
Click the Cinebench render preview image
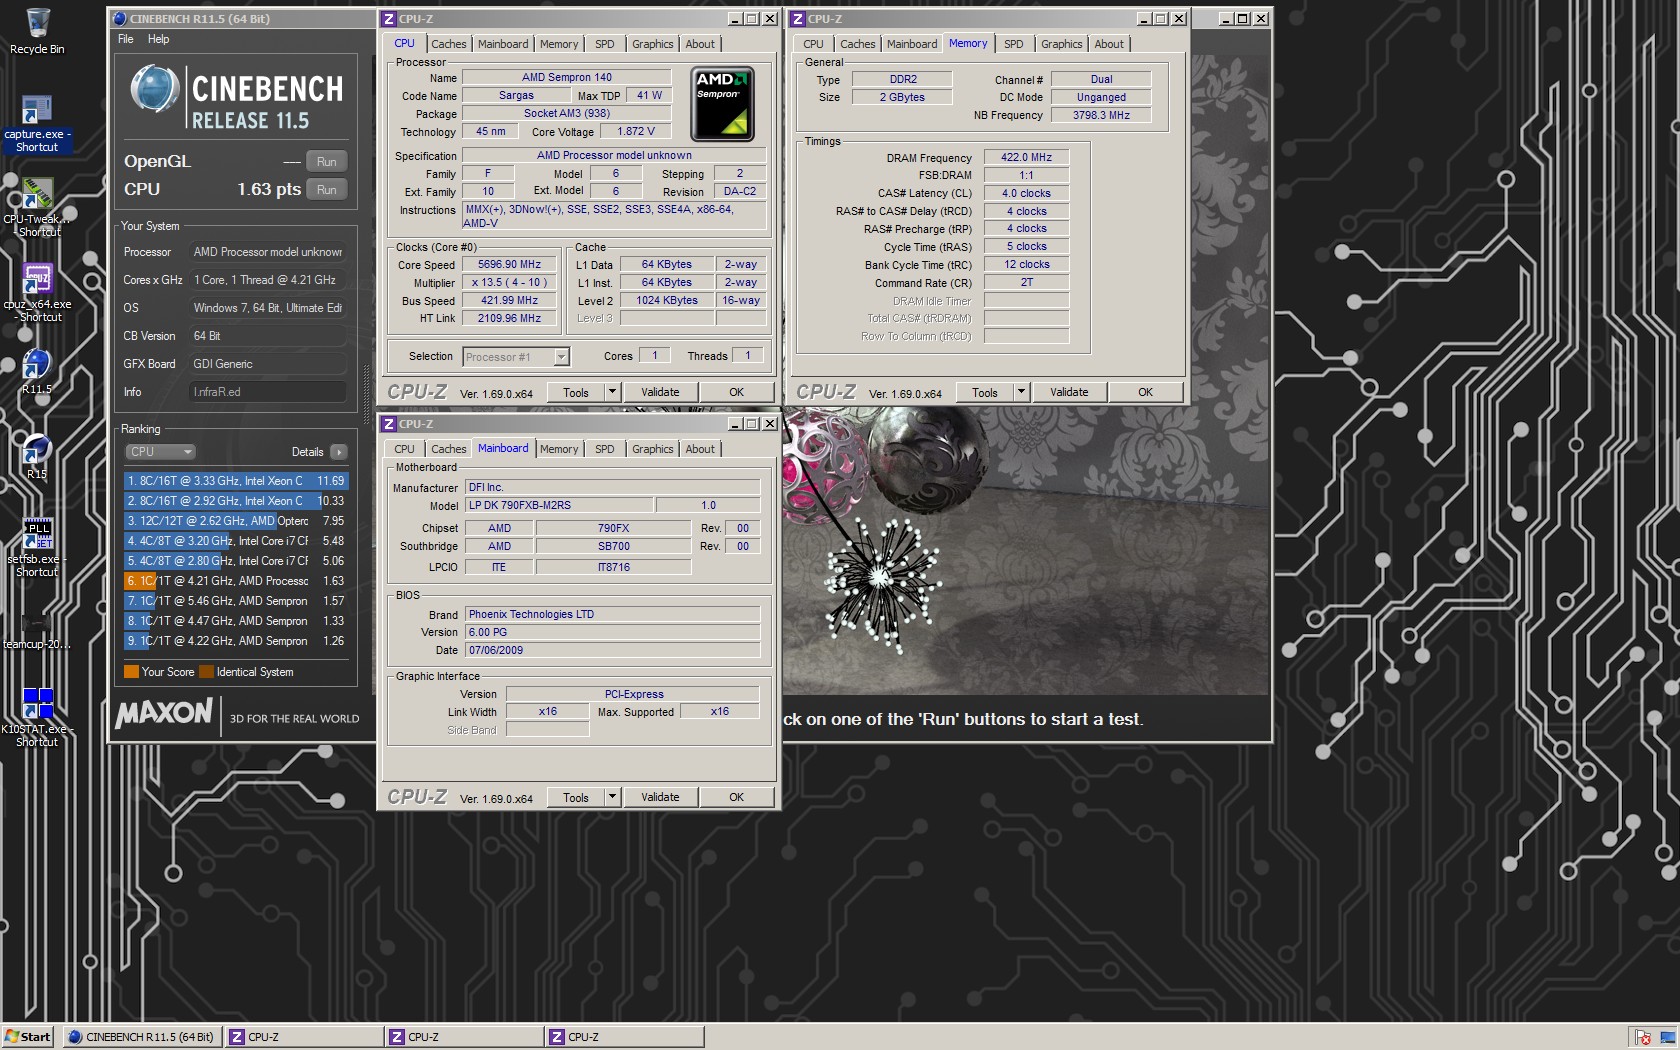pos(1025,549)
